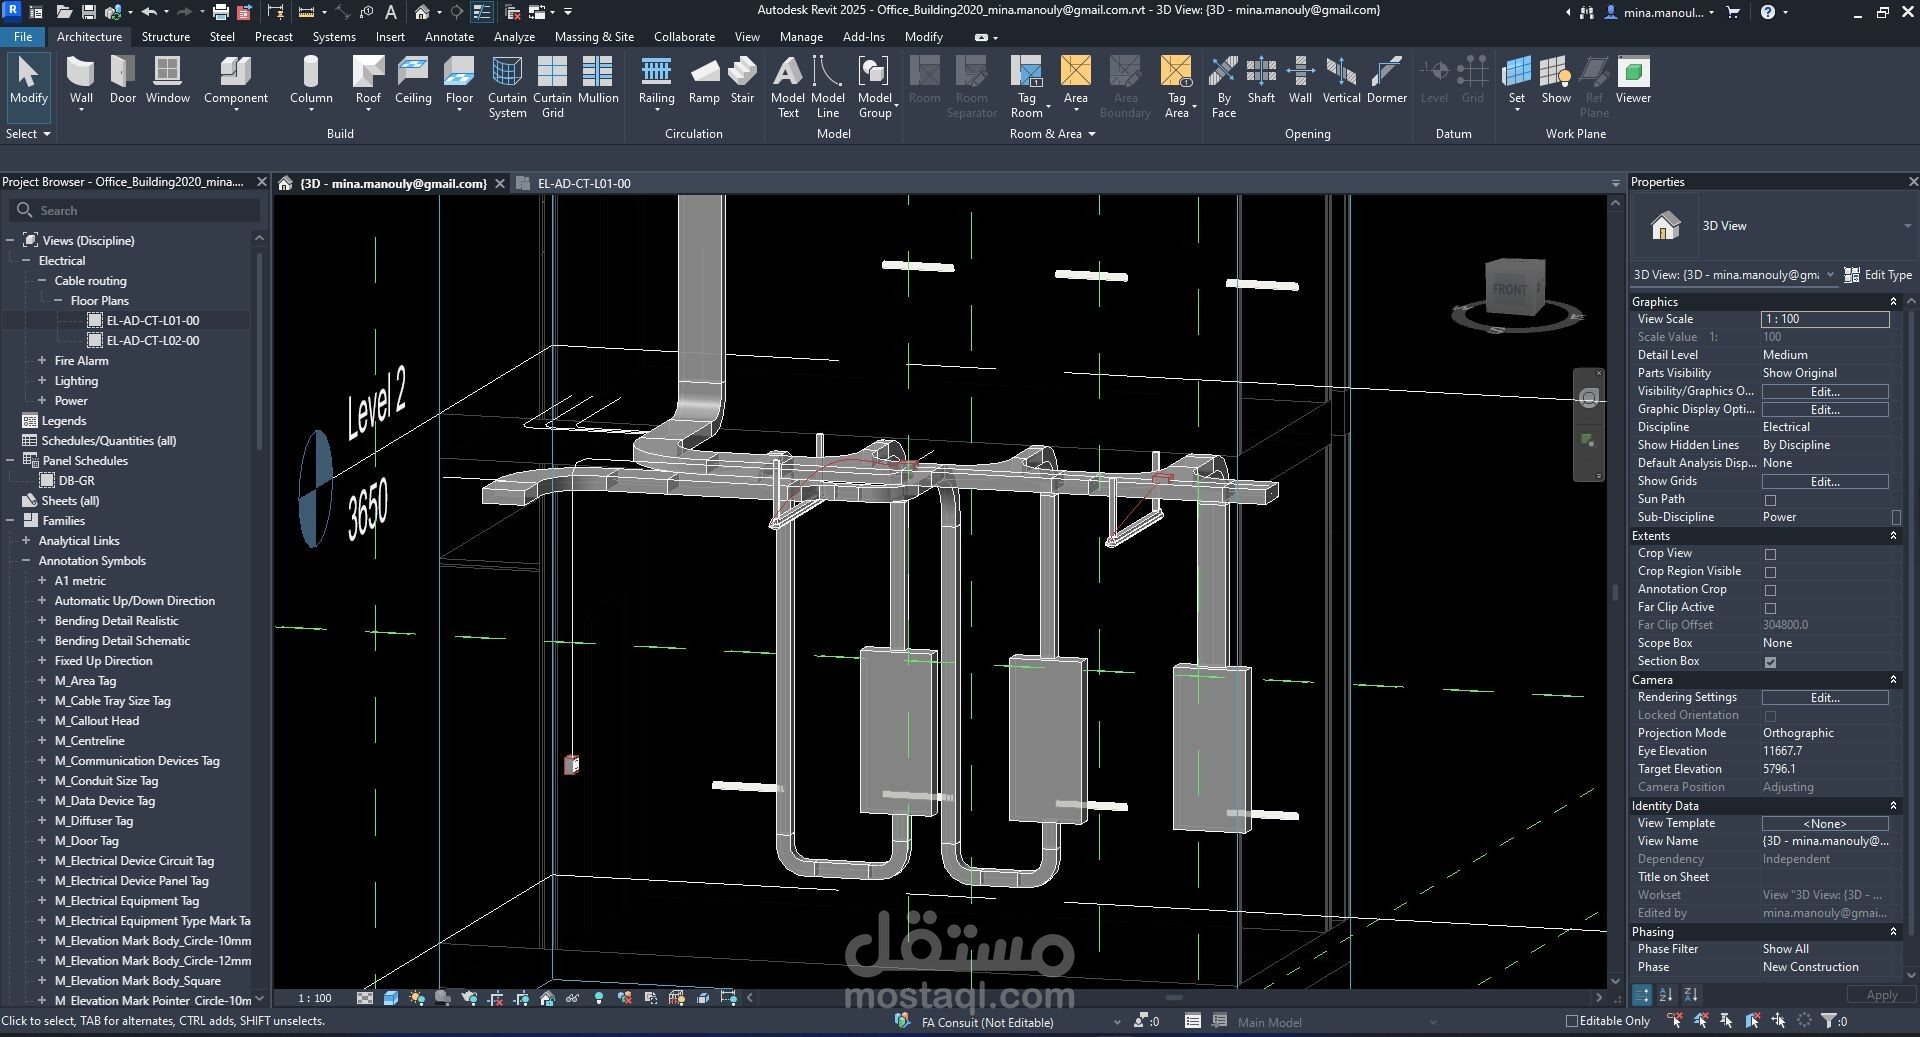Click the Set work plane tool

click(1517, 81)
